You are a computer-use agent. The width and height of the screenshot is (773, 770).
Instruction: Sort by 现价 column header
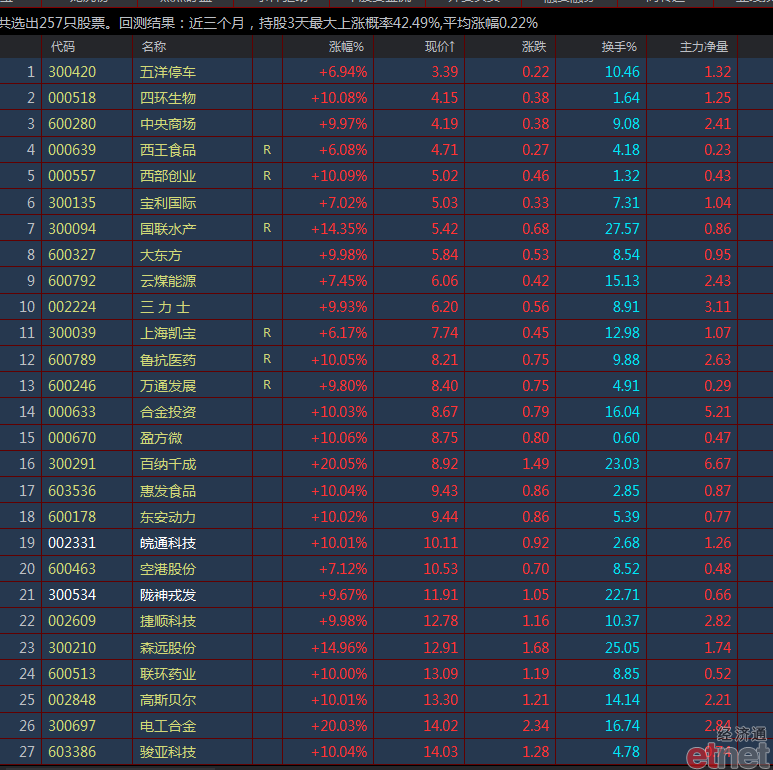coord(440,47)
